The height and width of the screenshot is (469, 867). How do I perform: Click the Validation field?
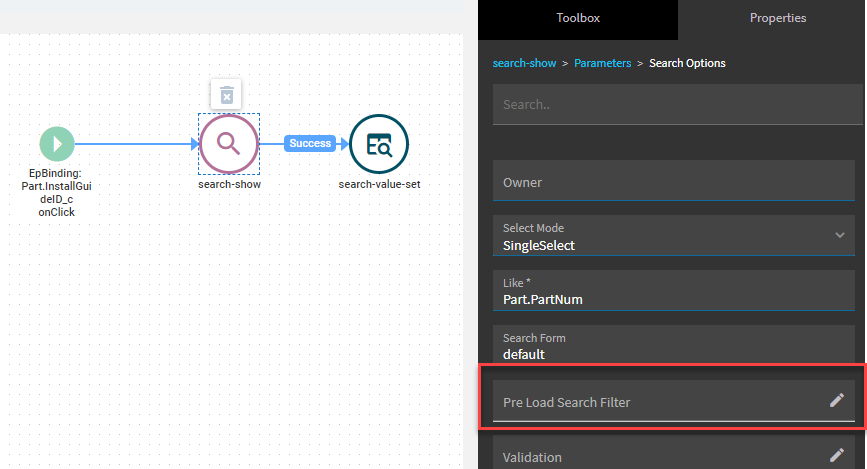673,454
